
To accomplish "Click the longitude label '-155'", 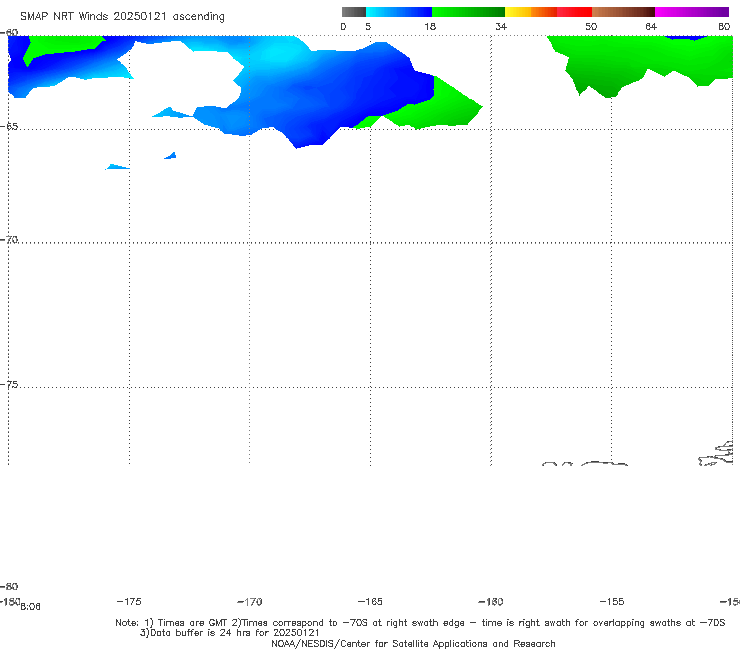I will tap(612, 601).
